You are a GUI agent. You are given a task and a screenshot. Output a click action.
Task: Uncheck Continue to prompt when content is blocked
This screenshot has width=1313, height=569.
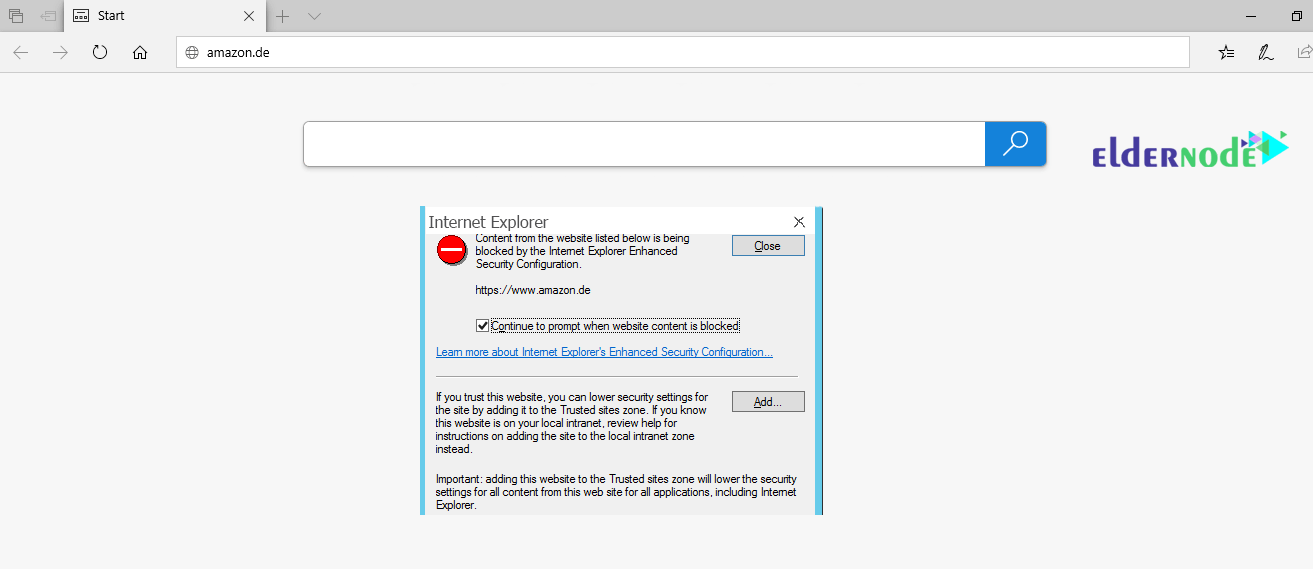pyautogui.click(x=483, y=326)
